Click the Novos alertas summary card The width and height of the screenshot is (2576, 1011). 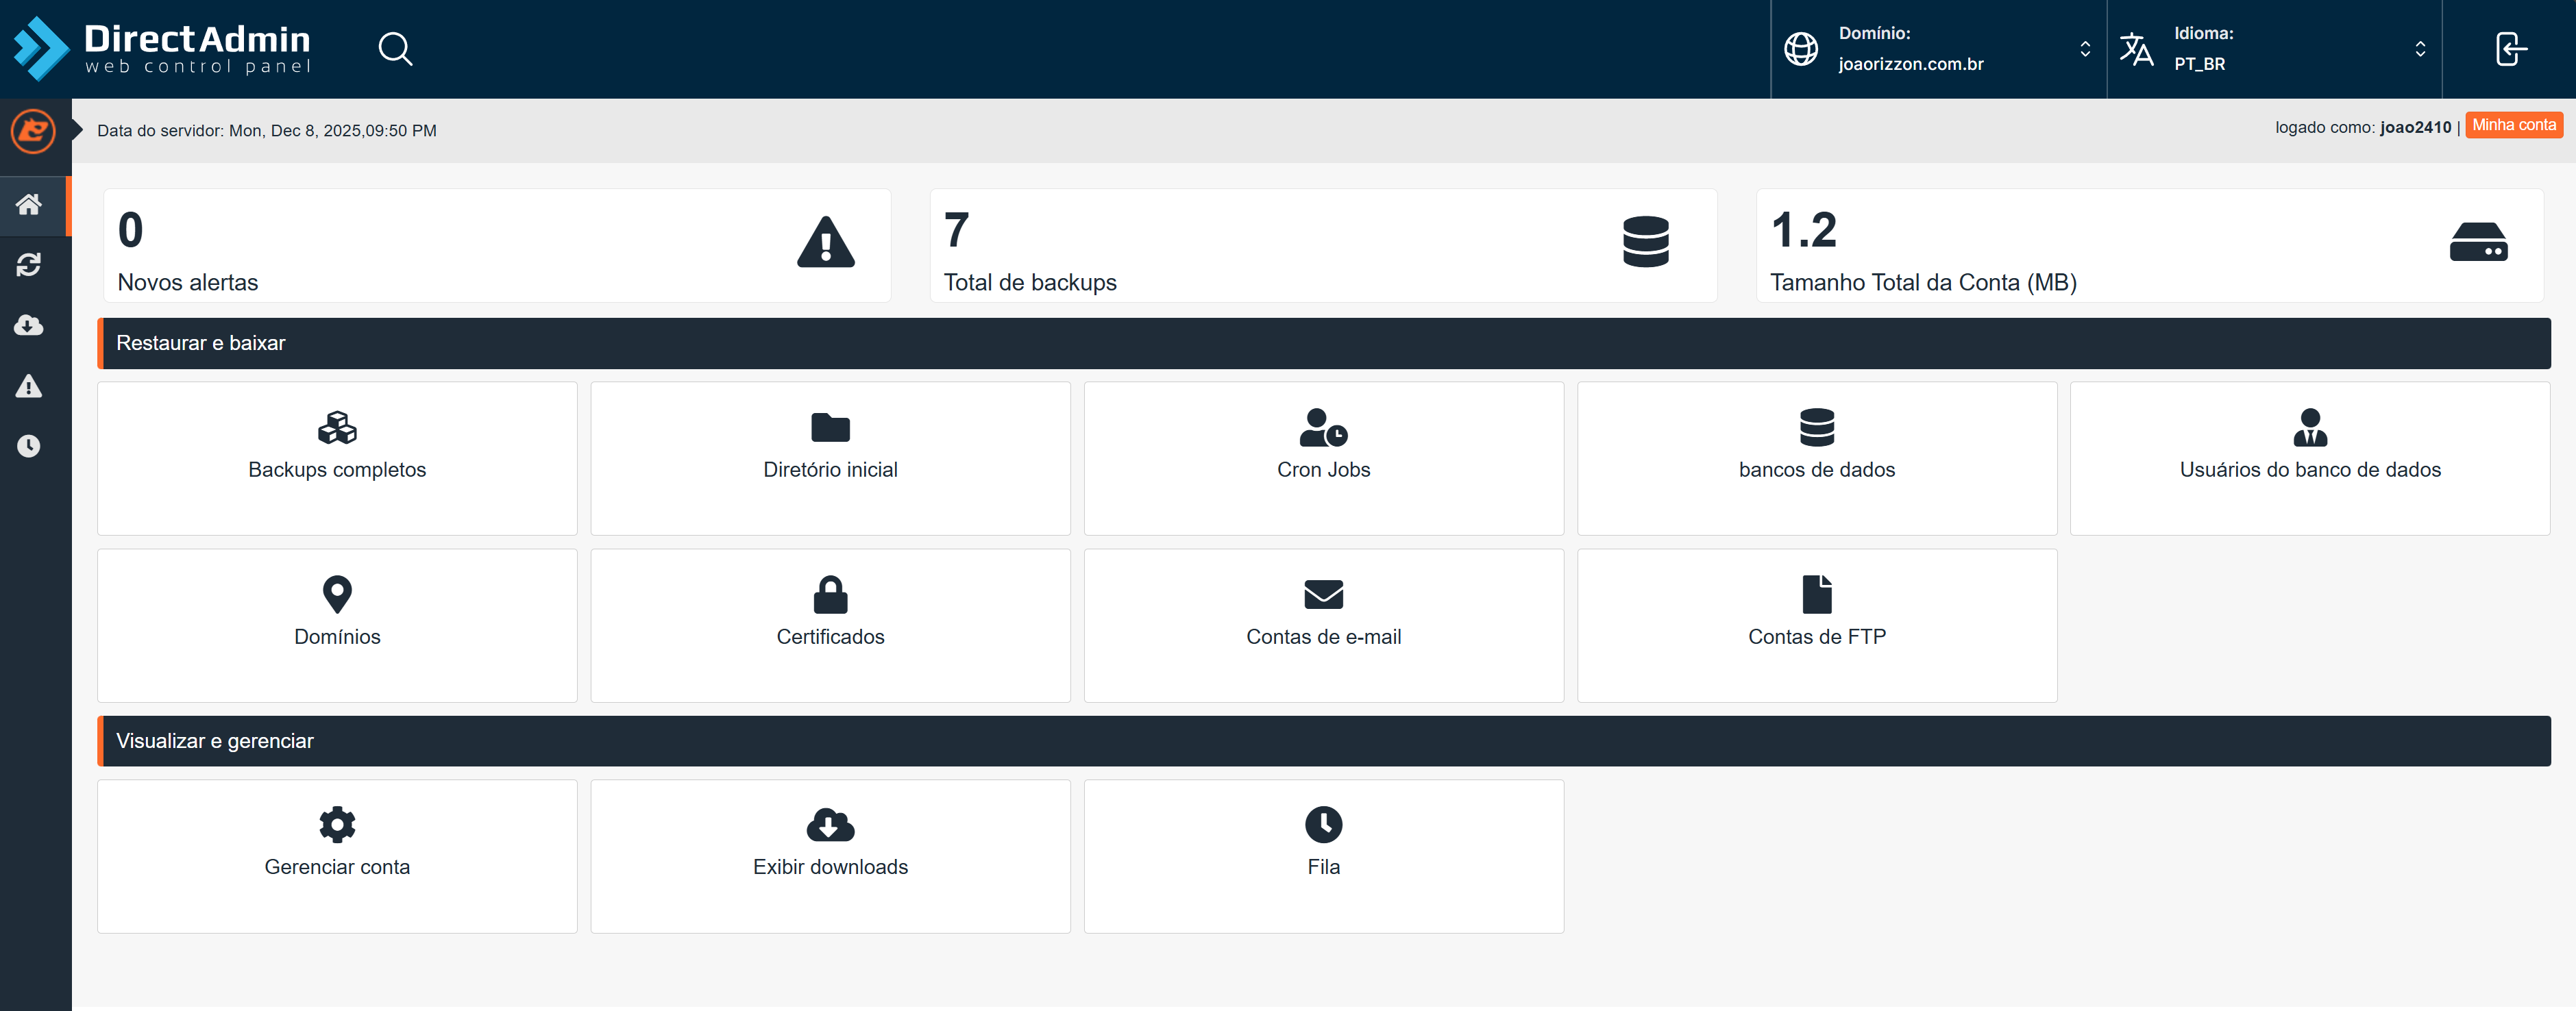[x=497, y=245]
